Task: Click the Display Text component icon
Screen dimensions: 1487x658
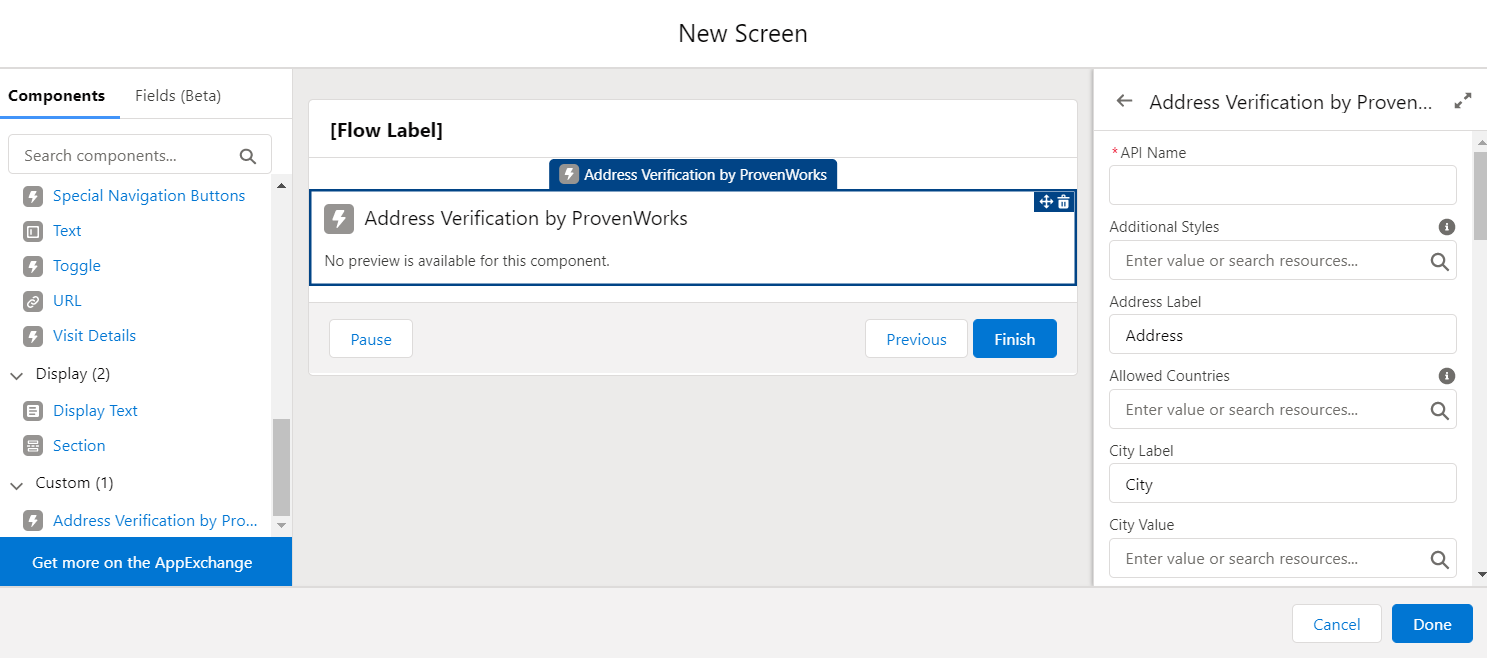Action: (x=33, y=411)
